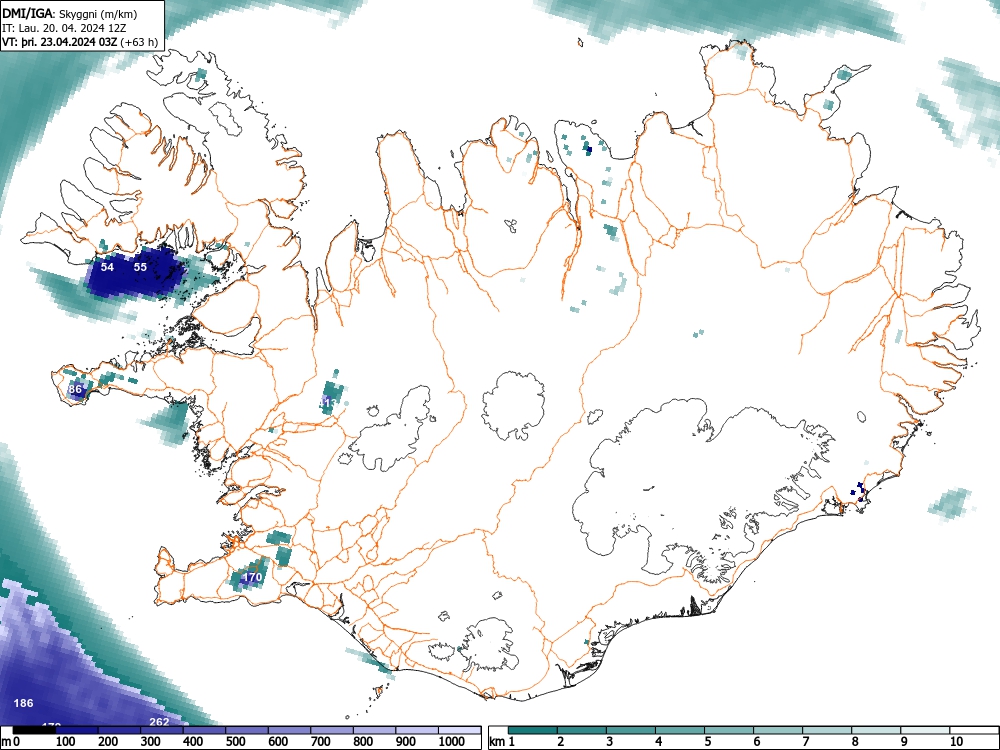The height and width of the screenshot is (750, 1000).
Task: Pick the km legend swatch between 6 and 7
Action: tap(778, 730)
